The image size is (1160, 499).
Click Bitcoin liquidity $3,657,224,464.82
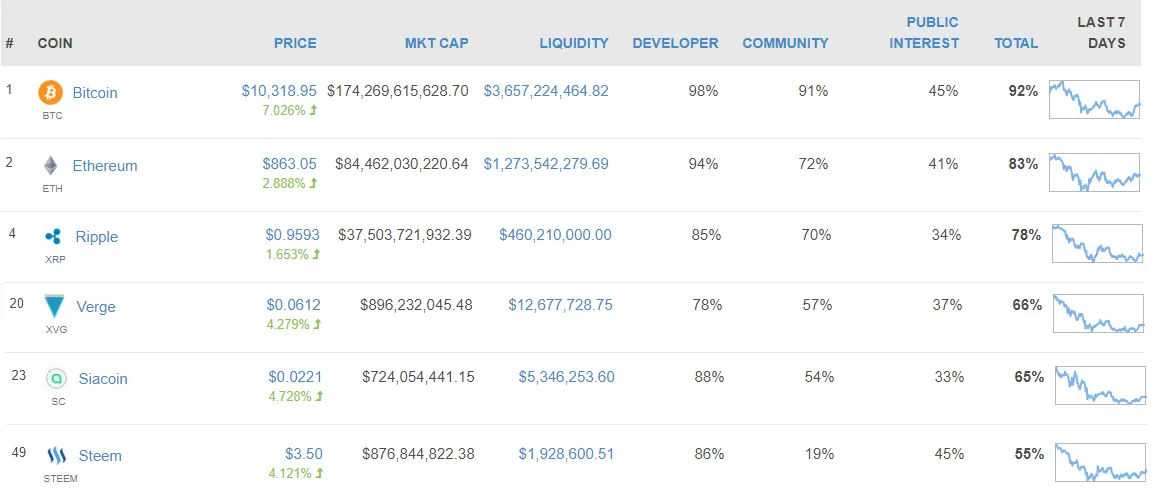546,91
